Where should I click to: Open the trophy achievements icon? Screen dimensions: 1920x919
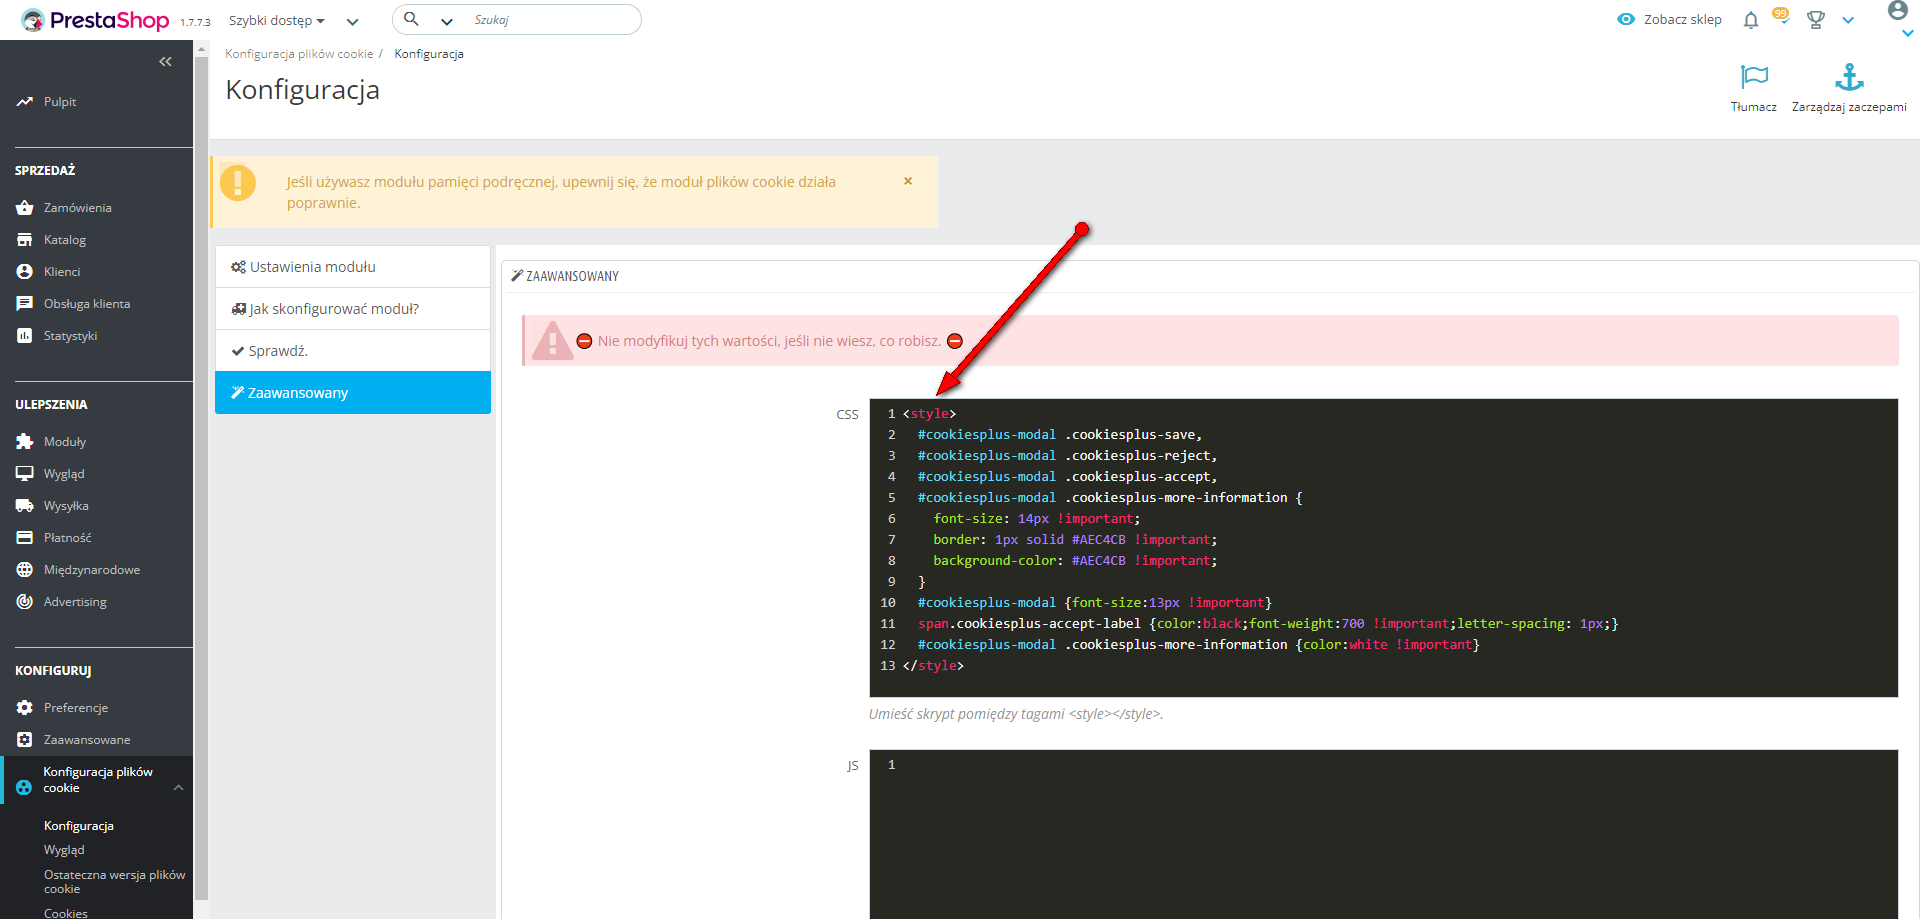(1816, 20)
